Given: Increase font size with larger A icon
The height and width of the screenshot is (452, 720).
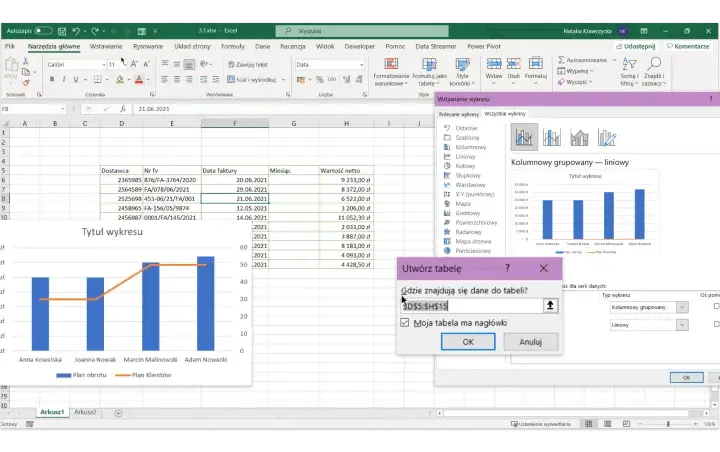Looking at the screenshot, I should 134,64.
